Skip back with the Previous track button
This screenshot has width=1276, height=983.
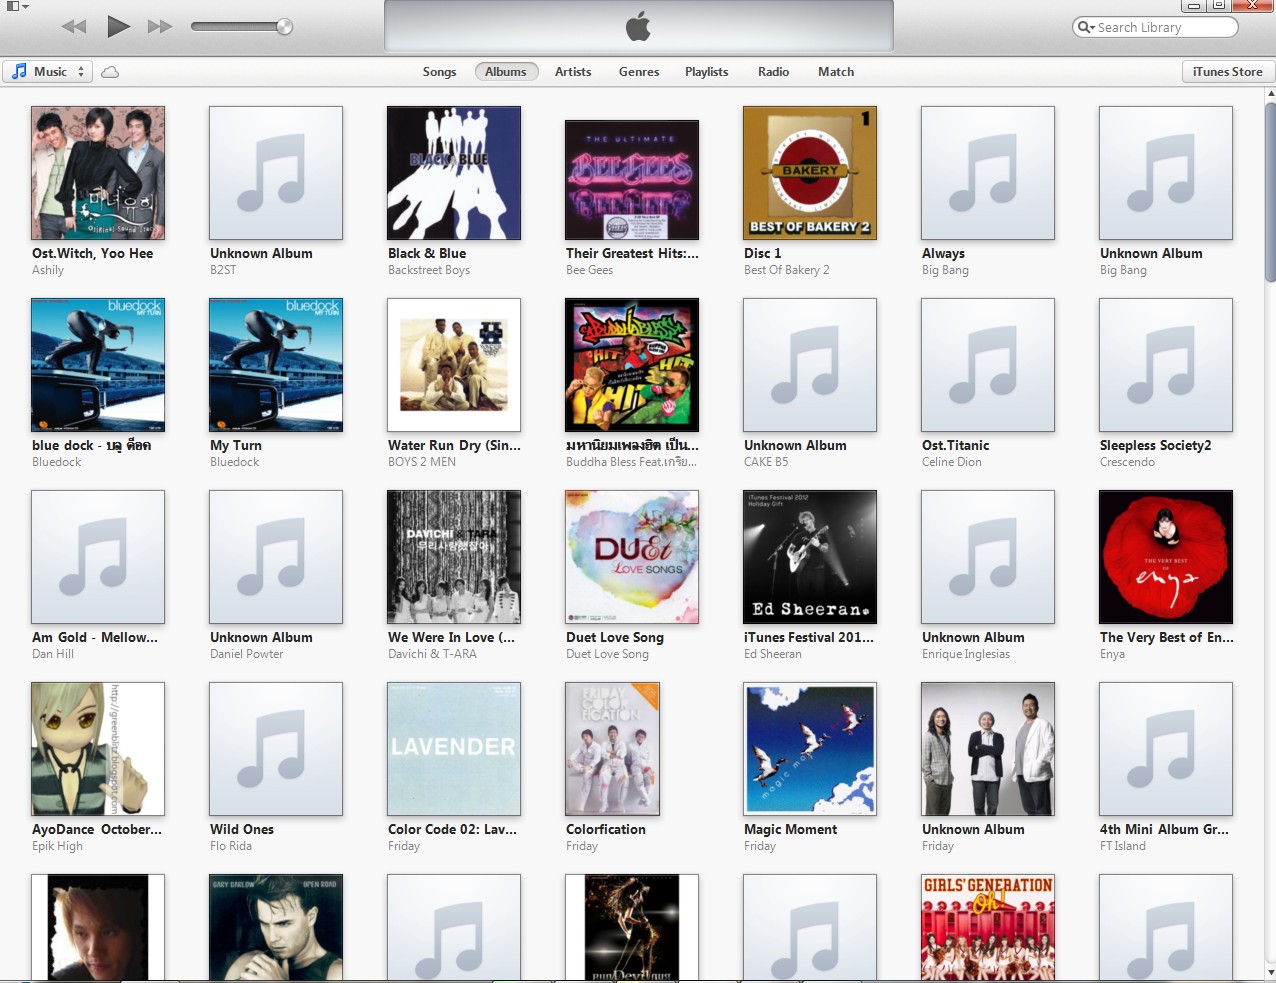74,27
